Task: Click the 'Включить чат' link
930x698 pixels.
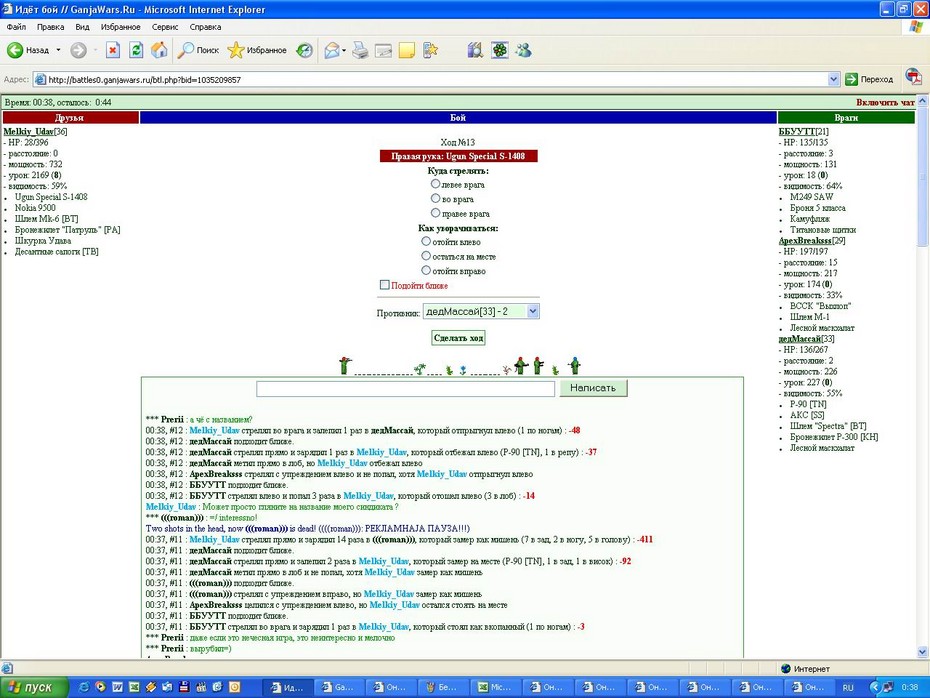Action: [885, 103]
